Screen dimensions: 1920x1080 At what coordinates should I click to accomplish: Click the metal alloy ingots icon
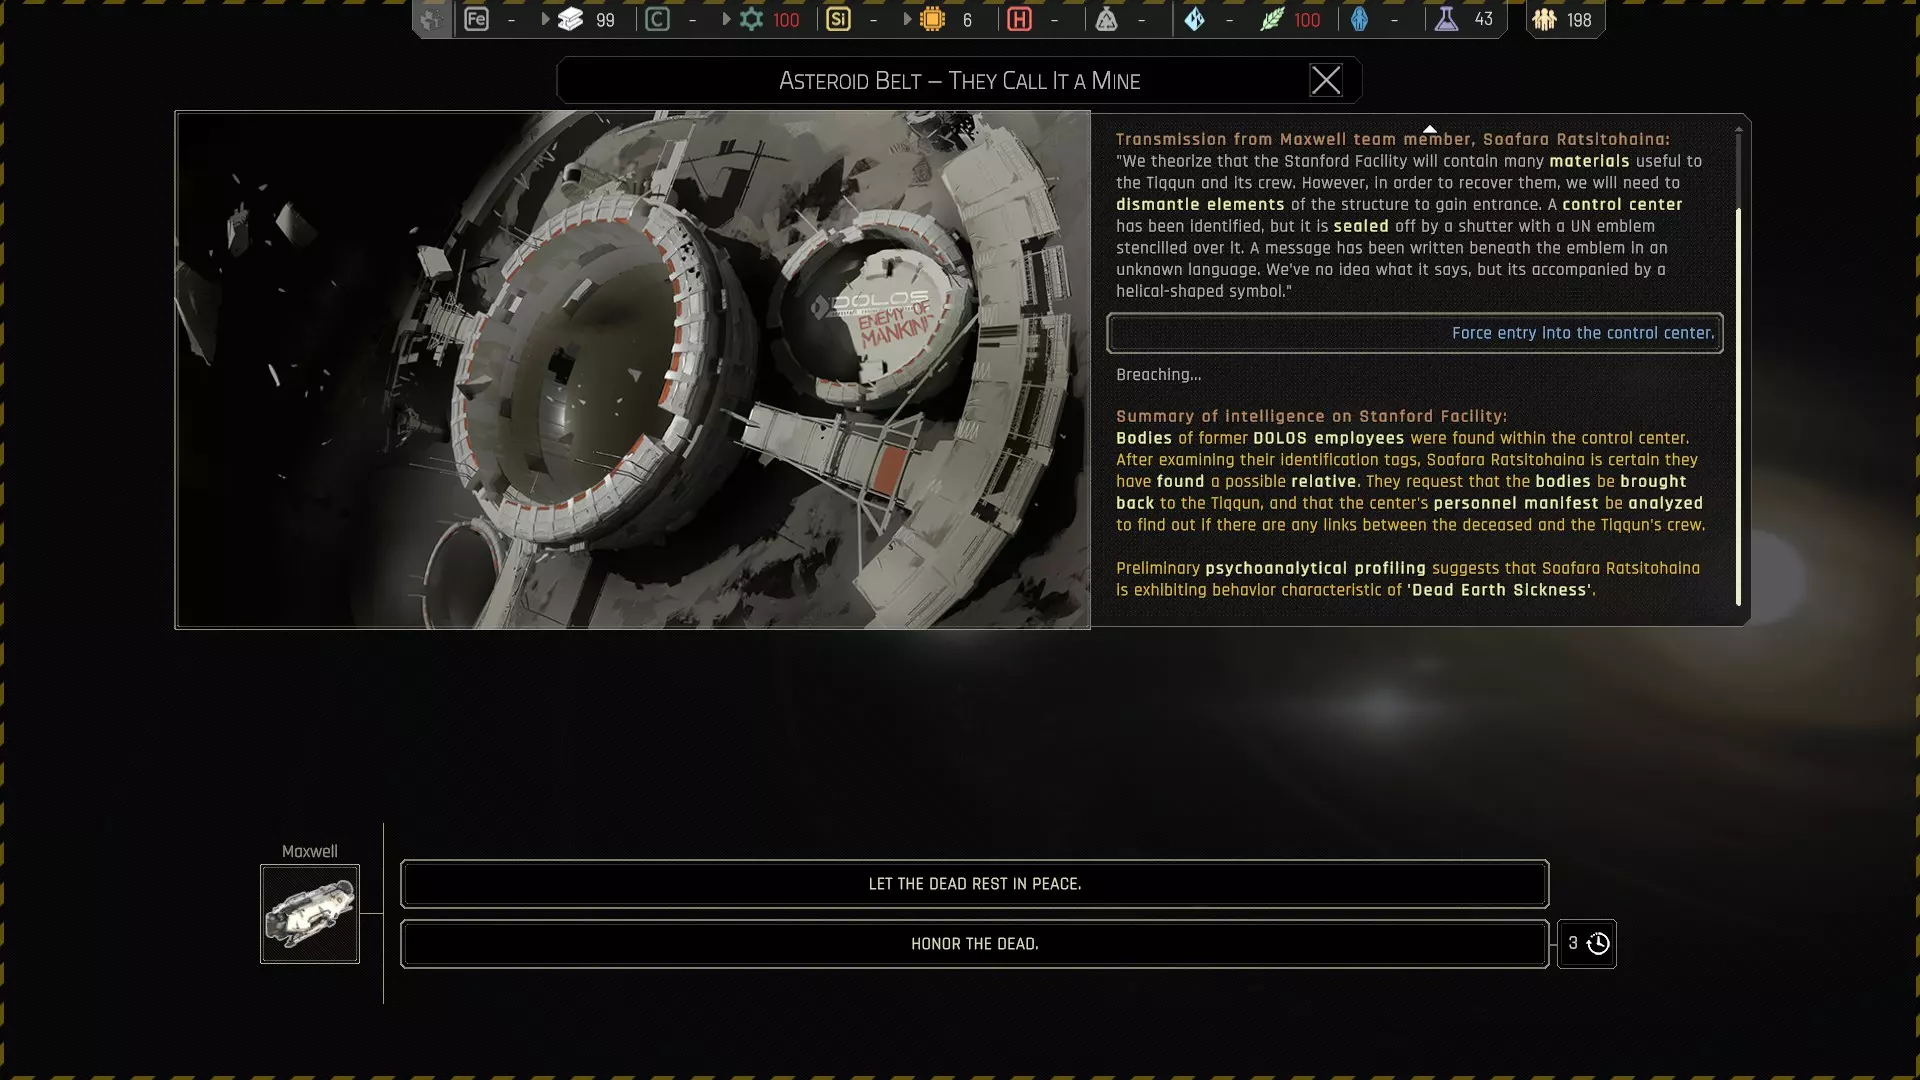570,19
